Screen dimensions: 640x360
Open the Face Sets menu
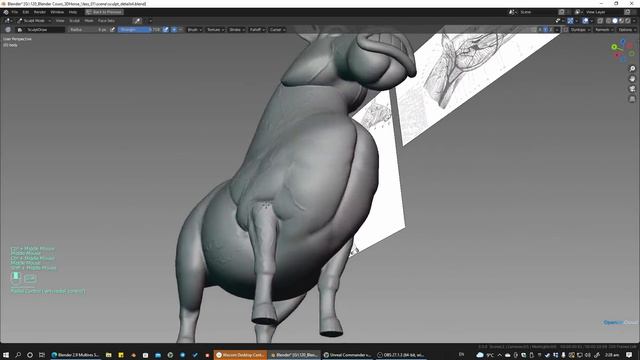click(x=106, y=20)
